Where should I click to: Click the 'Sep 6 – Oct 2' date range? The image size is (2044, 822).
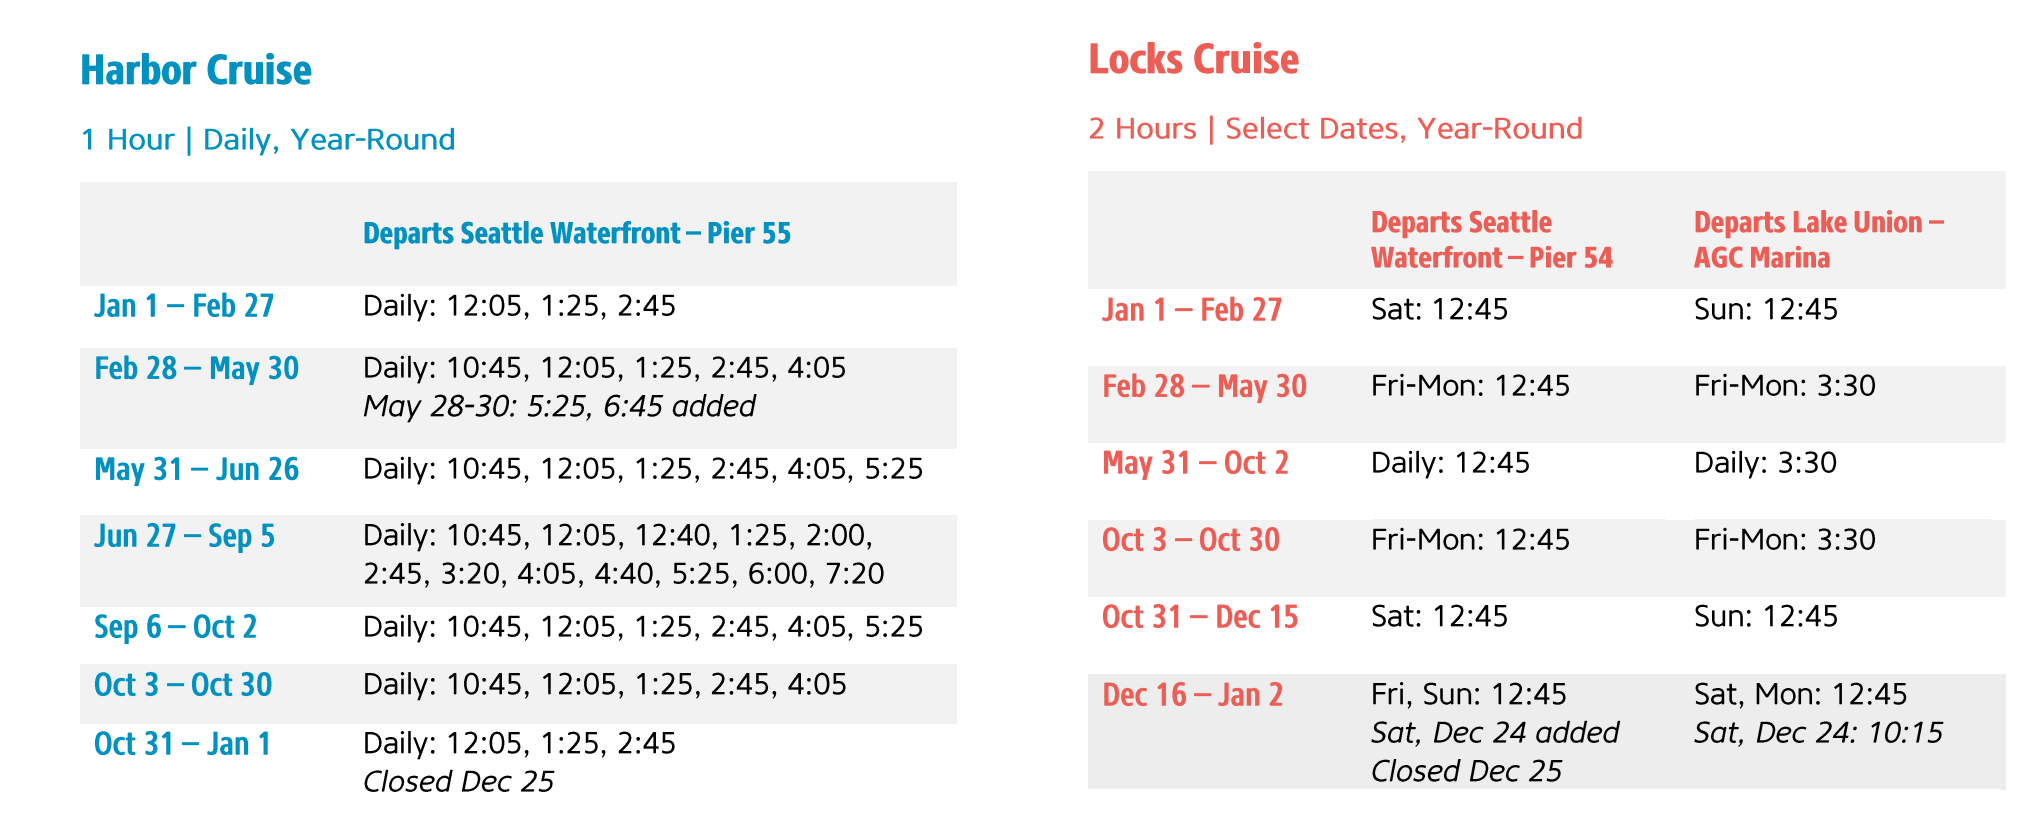tap(175, 628)
